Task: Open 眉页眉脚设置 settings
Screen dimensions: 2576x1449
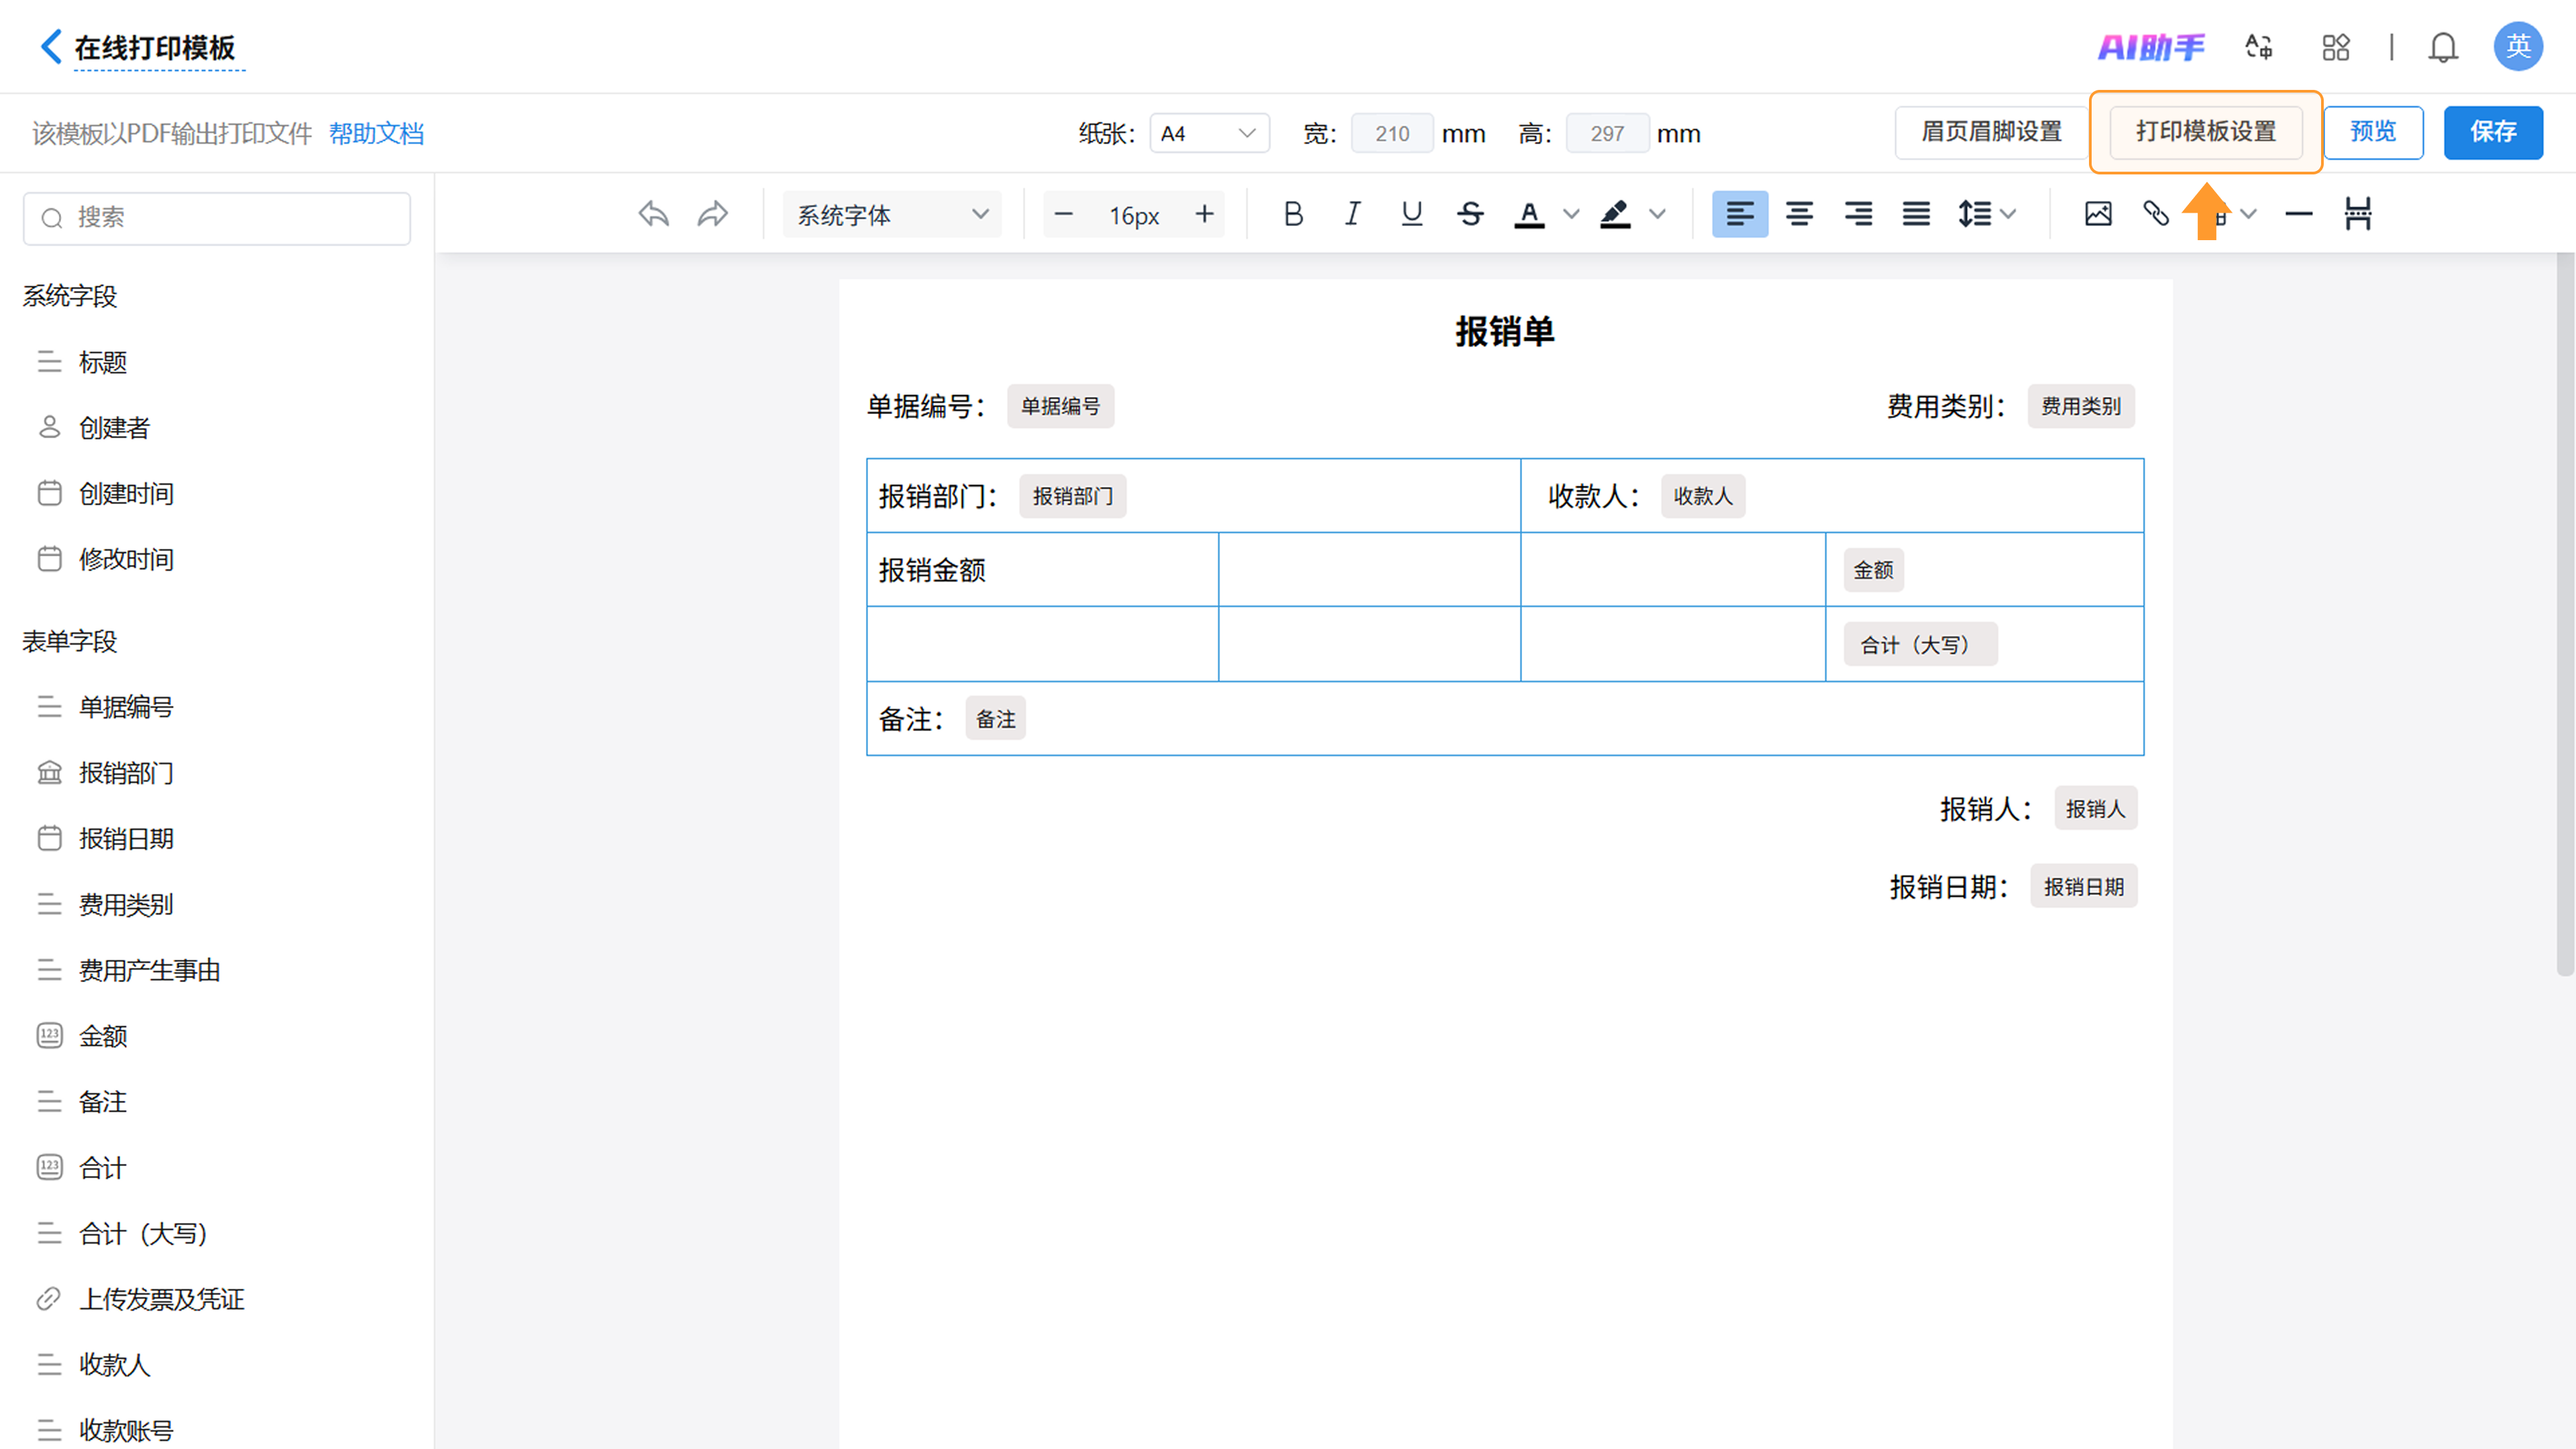Action: click(1991, 132)
